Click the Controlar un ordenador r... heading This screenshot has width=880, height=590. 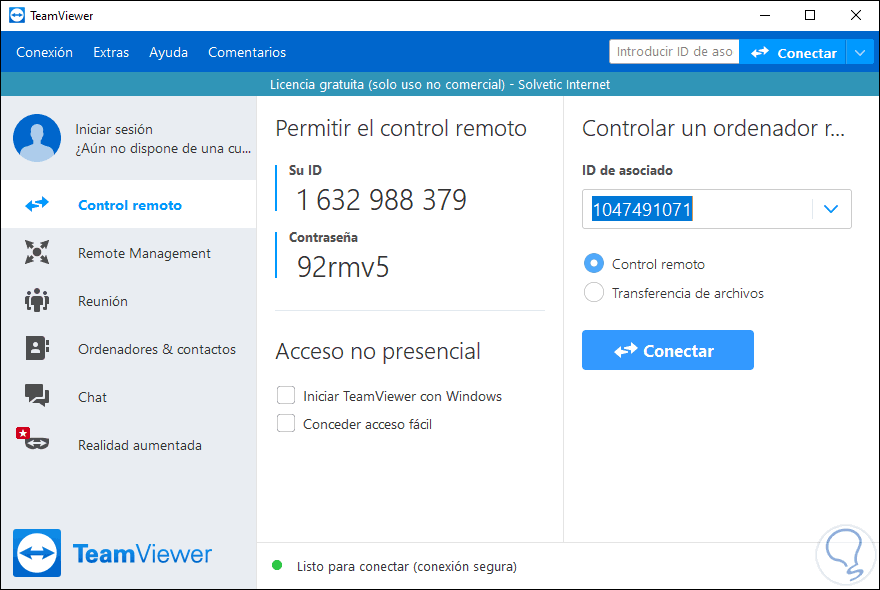713,128
